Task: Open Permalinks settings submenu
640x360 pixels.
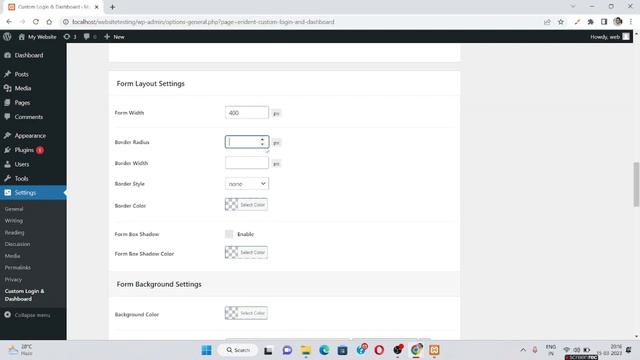Action: click(18, 268)
